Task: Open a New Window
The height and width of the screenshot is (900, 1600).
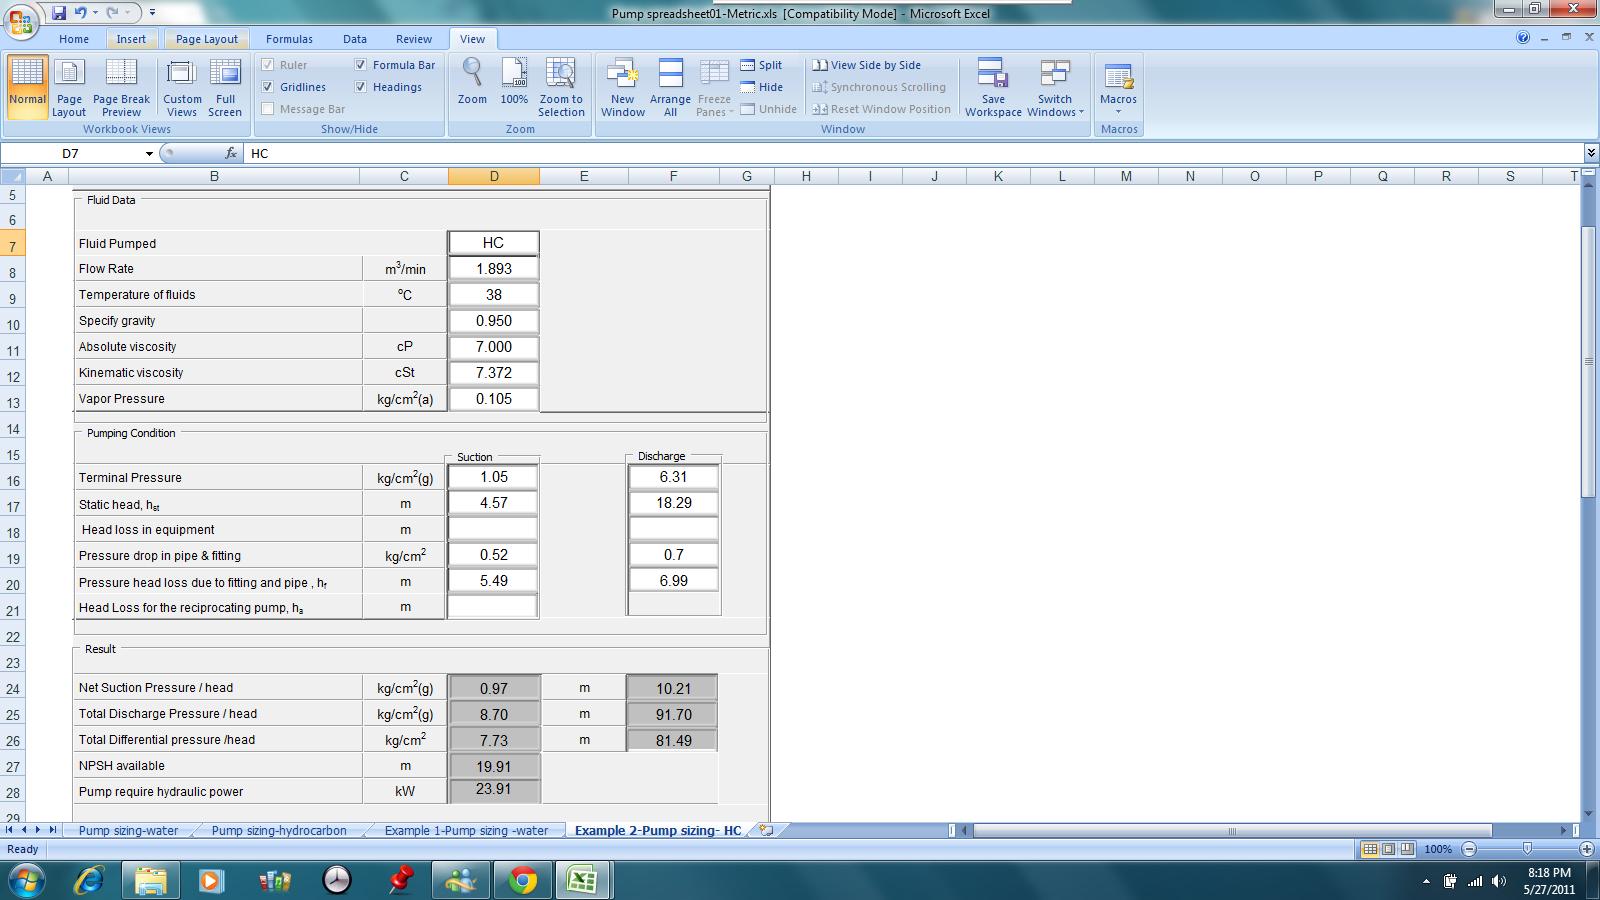Action: pyautogui.click(x=622, y=88)
